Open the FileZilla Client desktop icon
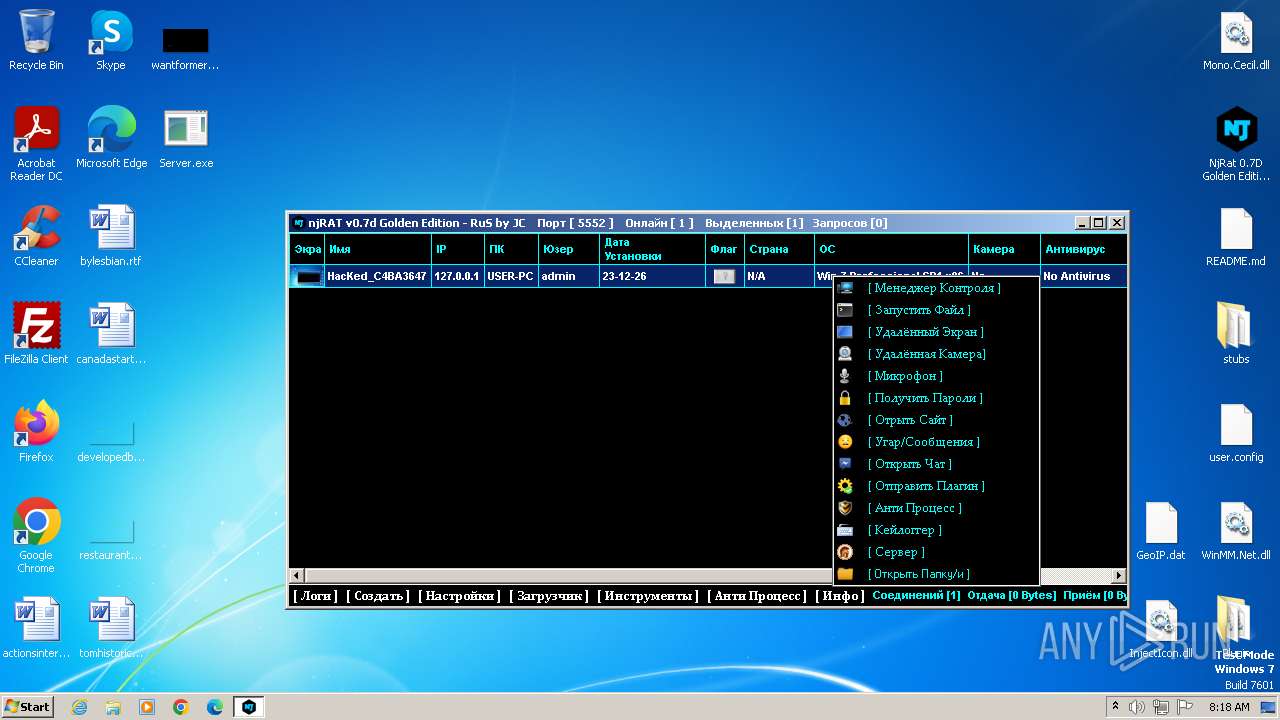The width and height of the screenshot is (1280, 720). point(36,334)
